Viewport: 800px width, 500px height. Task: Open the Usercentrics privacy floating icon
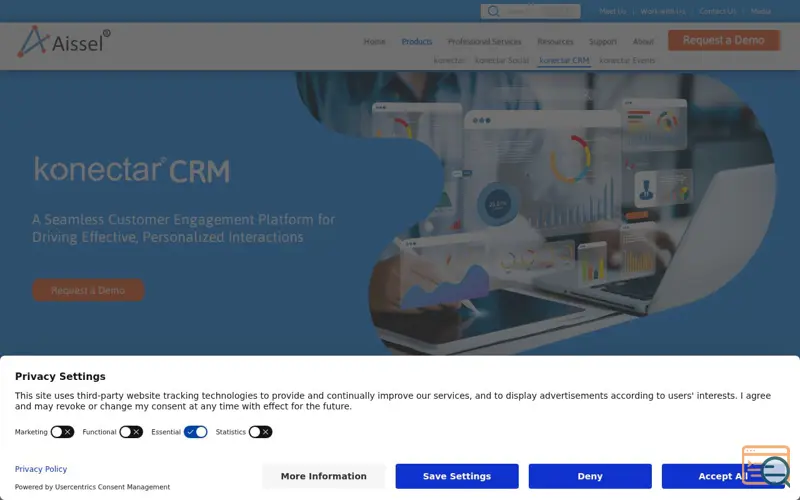point(766,466)
